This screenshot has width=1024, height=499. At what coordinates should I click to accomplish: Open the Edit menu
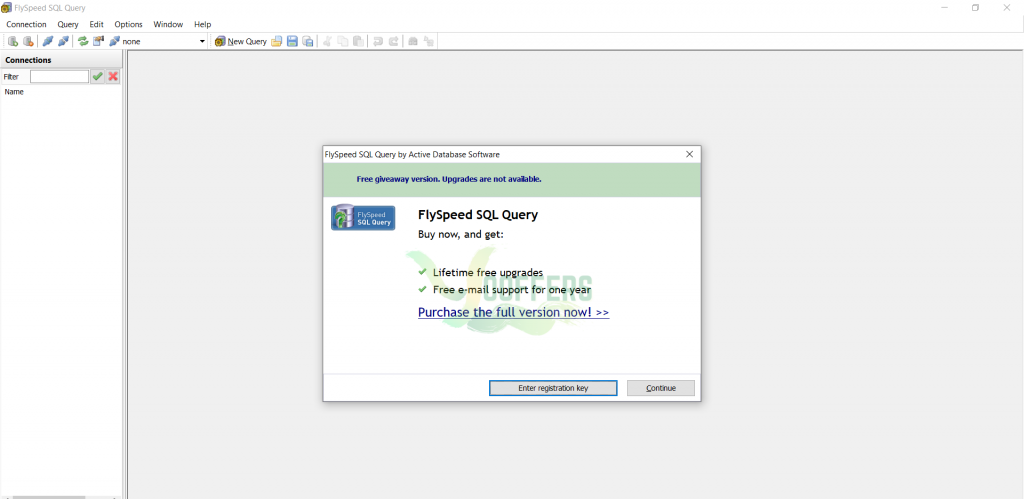pos(97,24)
